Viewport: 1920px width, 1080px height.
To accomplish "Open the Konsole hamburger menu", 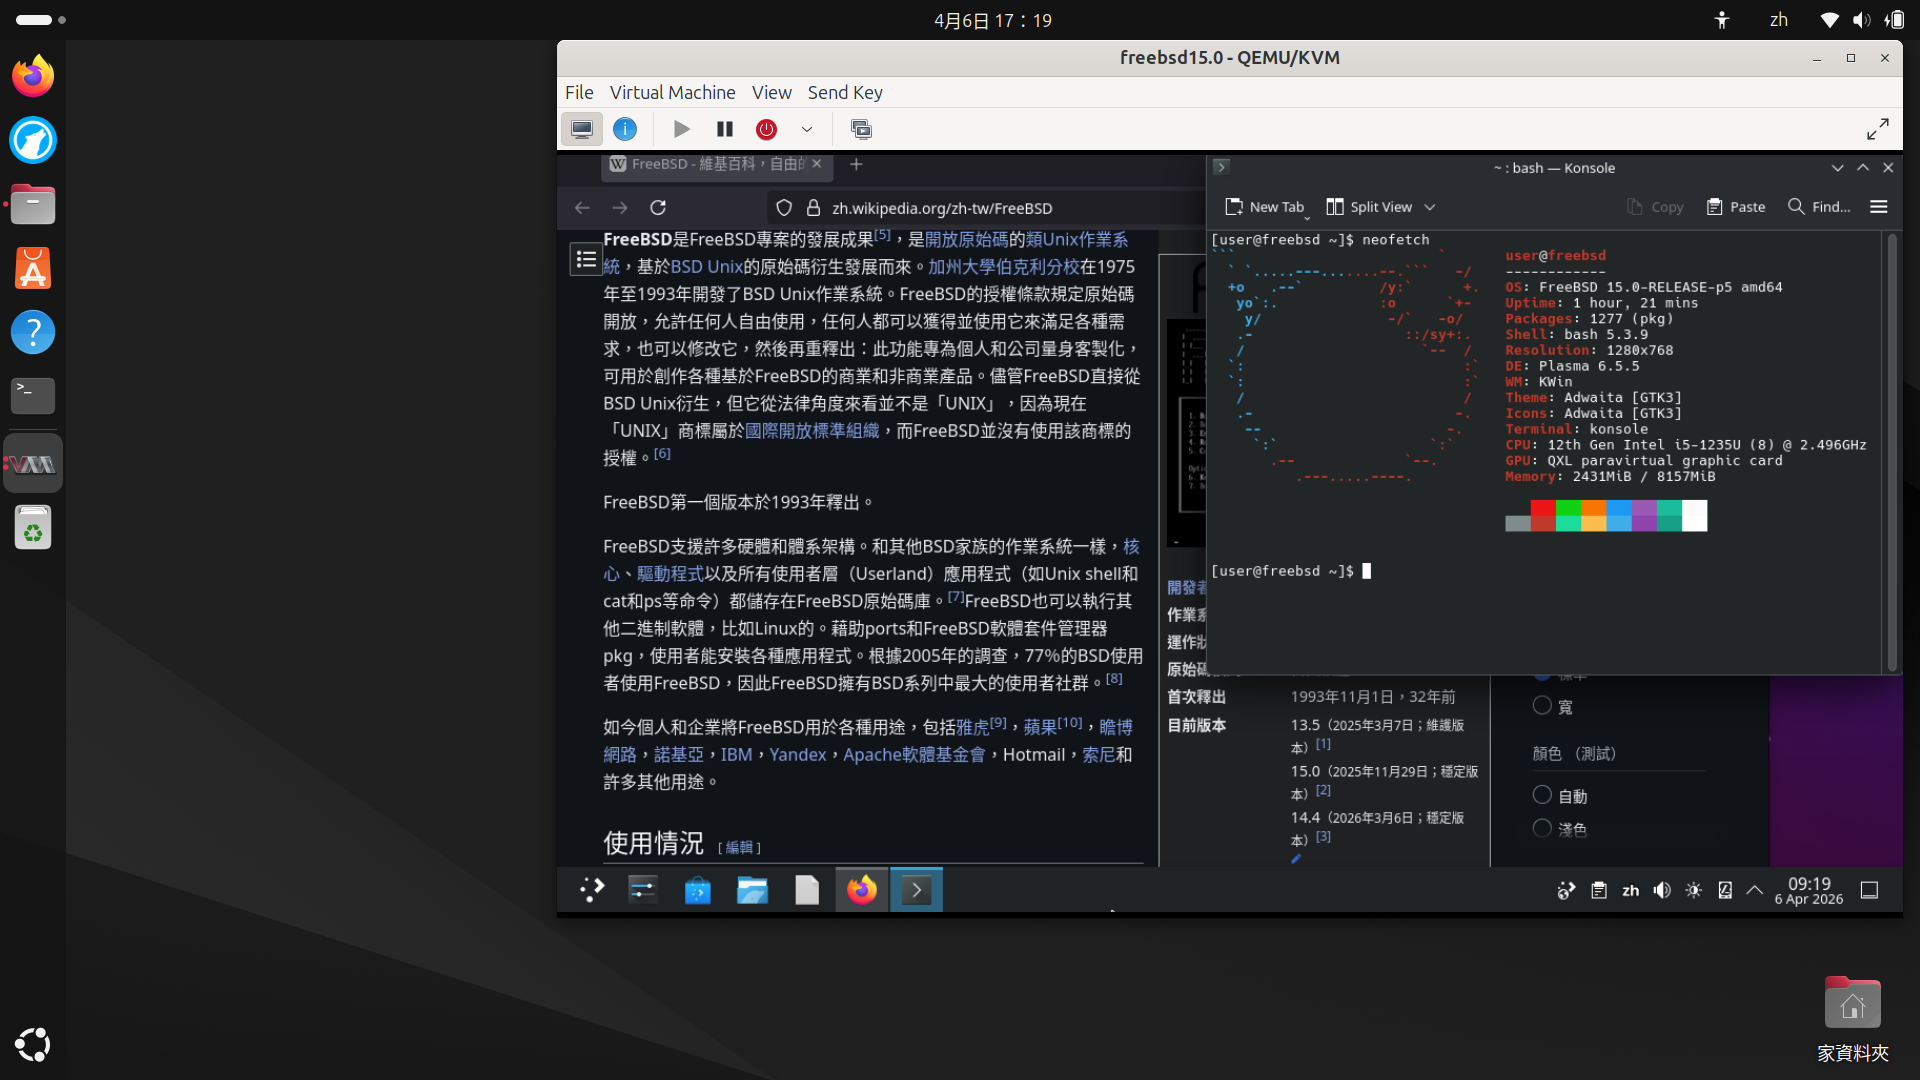I will (1878, 207).
